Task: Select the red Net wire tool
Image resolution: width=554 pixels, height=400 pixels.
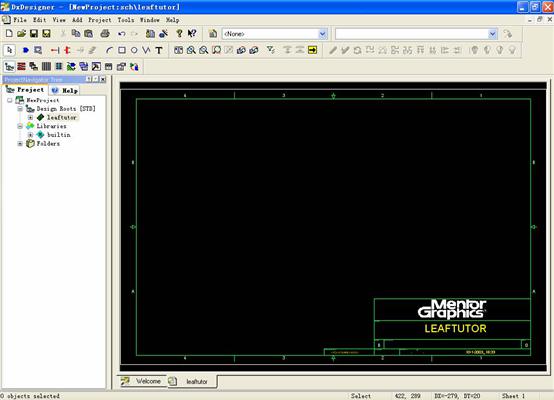Action: click(x=55, y=50)
